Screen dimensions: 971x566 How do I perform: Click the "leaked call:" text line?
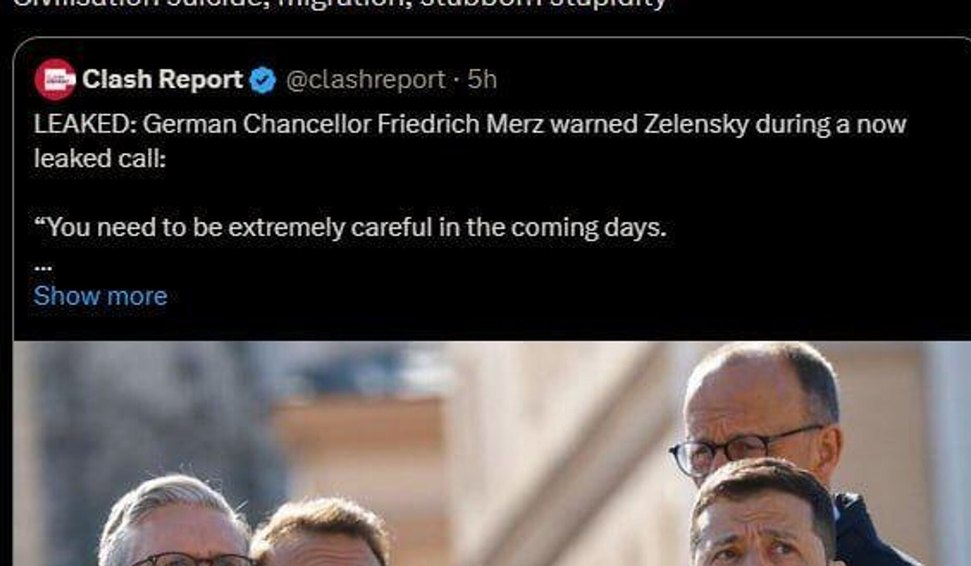coord(100,159)
